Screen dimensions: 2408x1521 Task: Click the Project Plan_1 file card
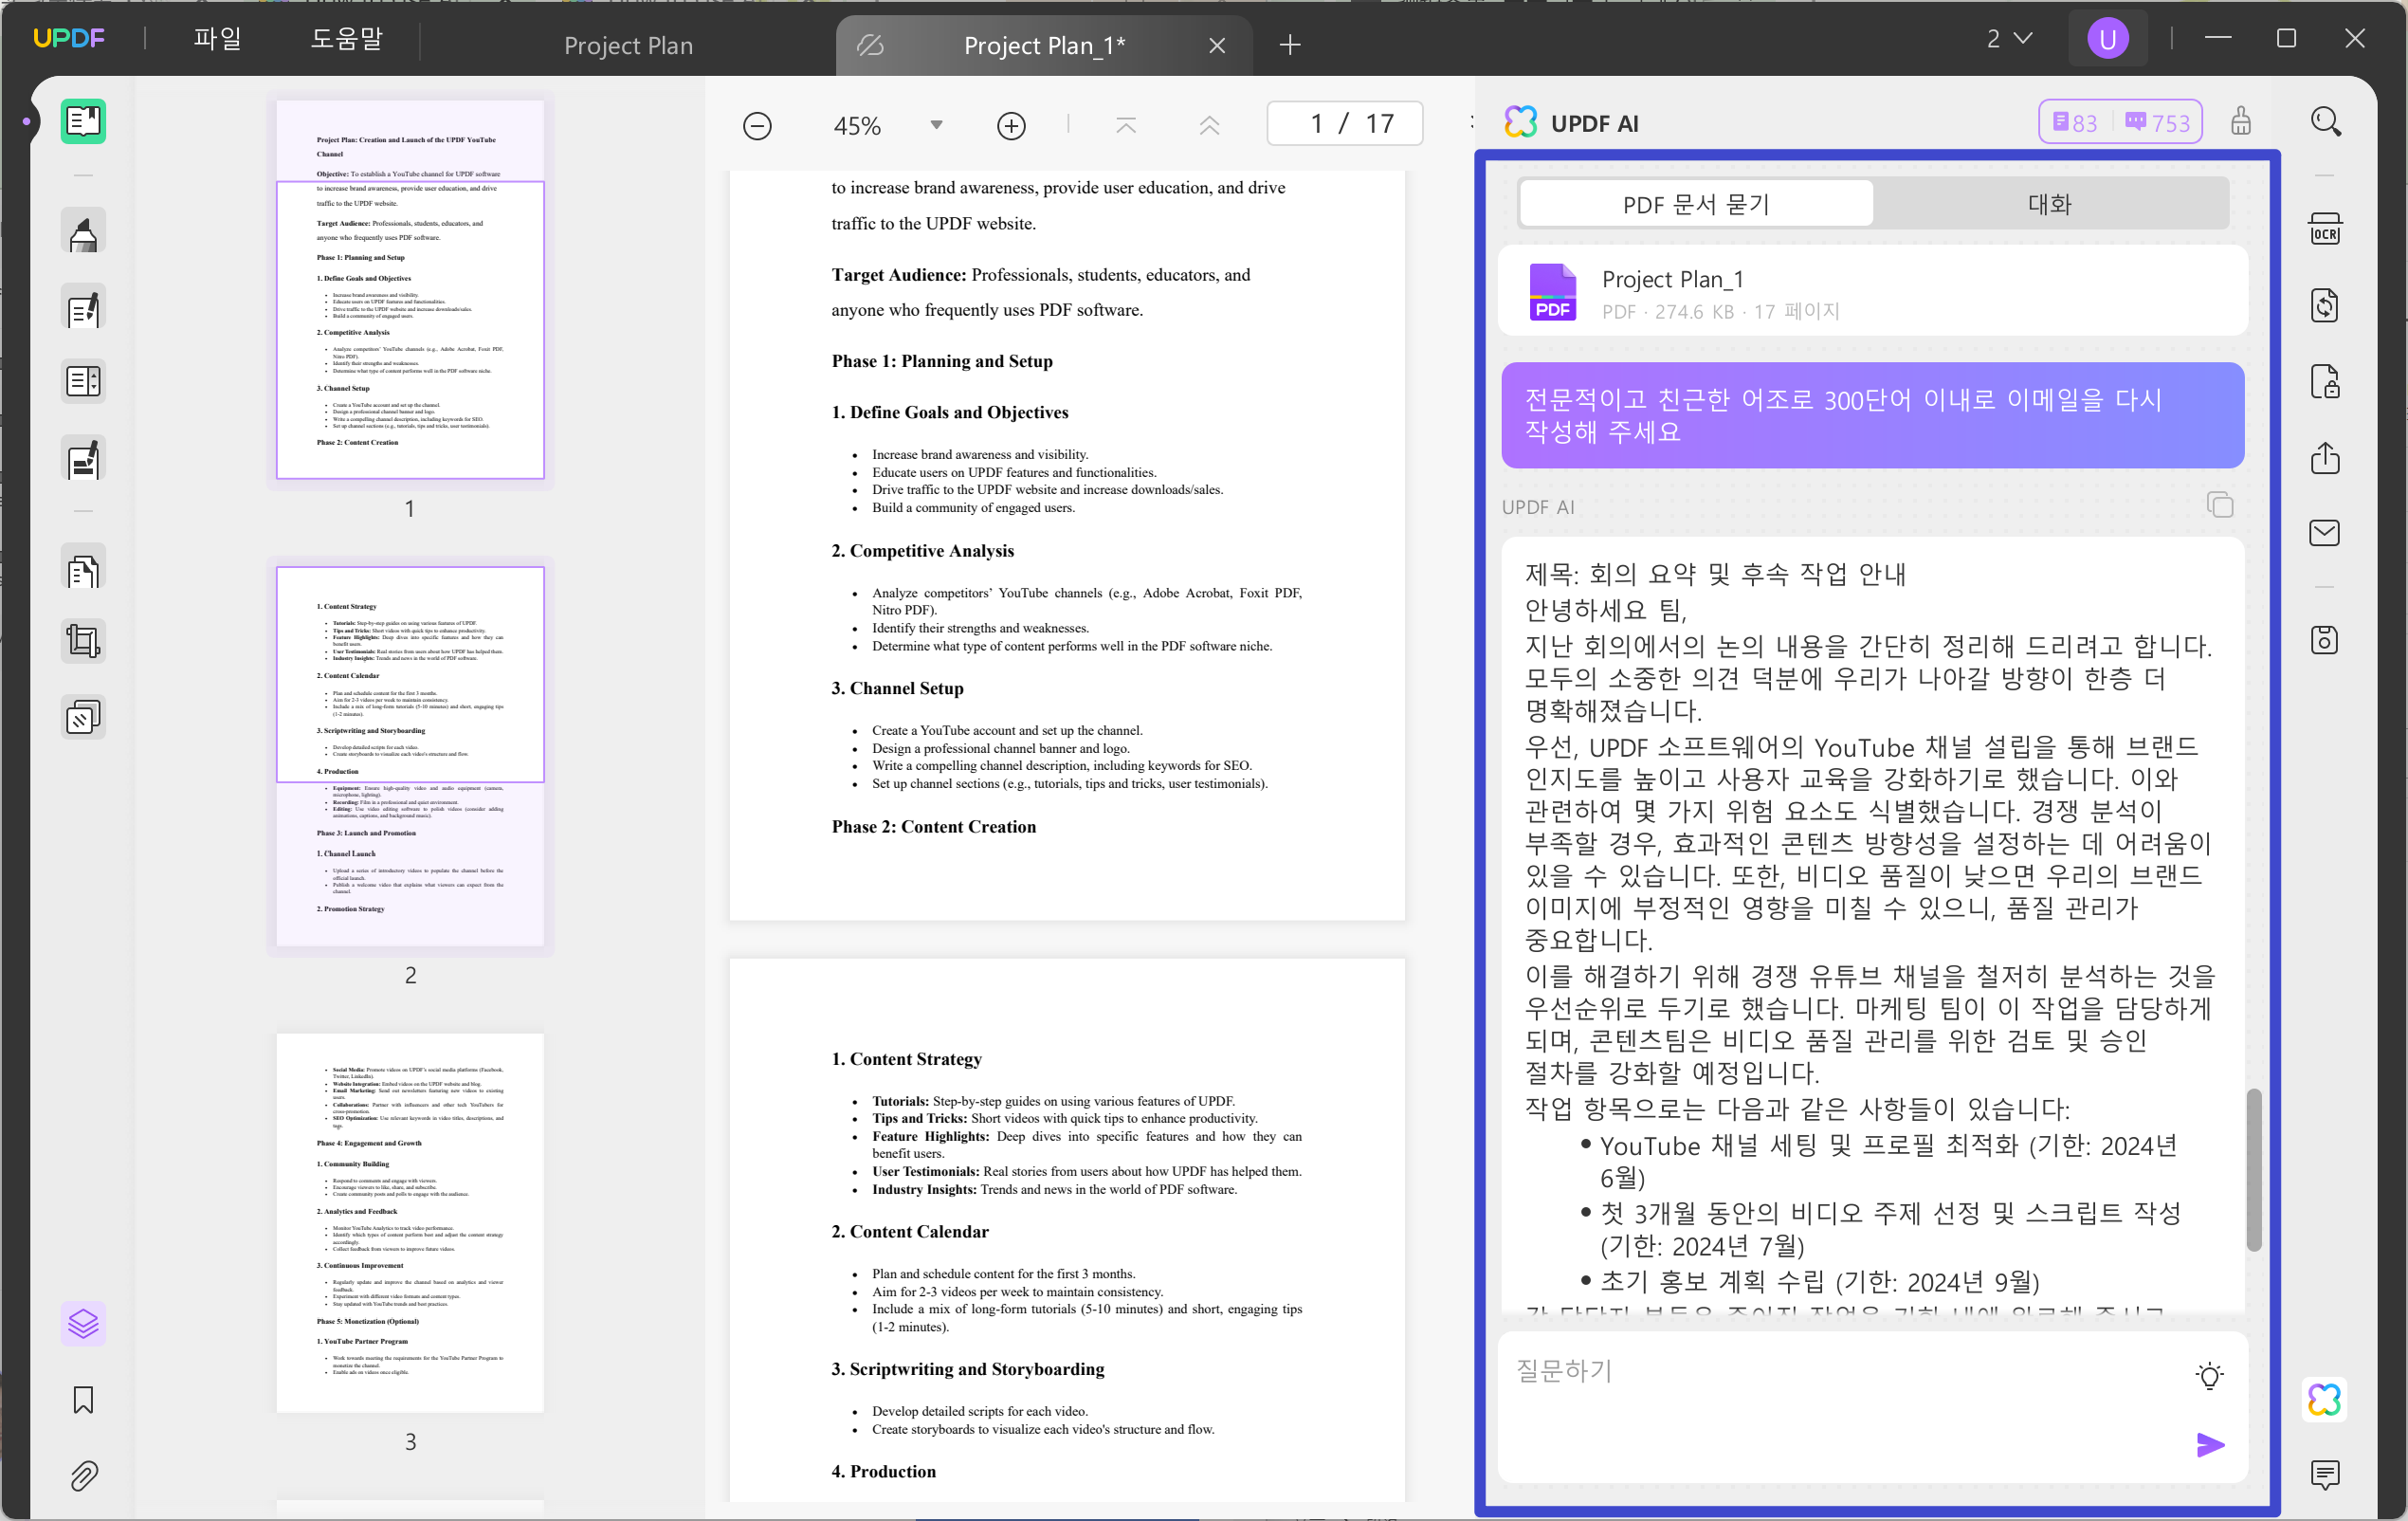pyautogui.click(x=1872, y=291)
